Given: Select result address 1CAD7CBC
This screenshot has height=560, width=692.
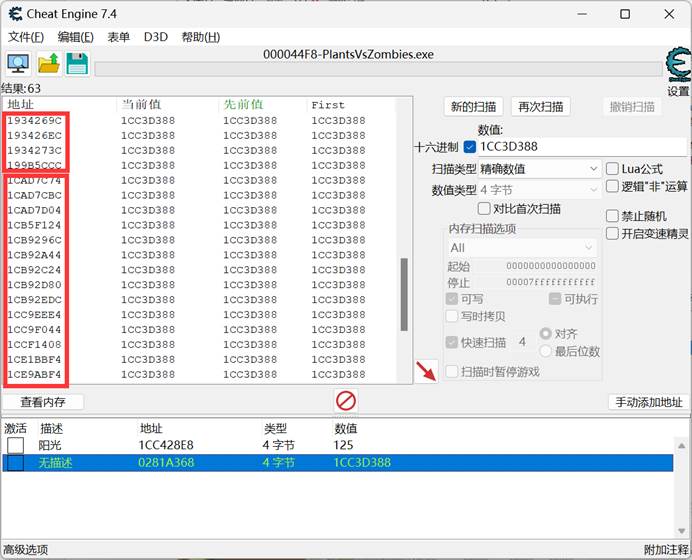Looking at the screenshot, I should 34,195.
